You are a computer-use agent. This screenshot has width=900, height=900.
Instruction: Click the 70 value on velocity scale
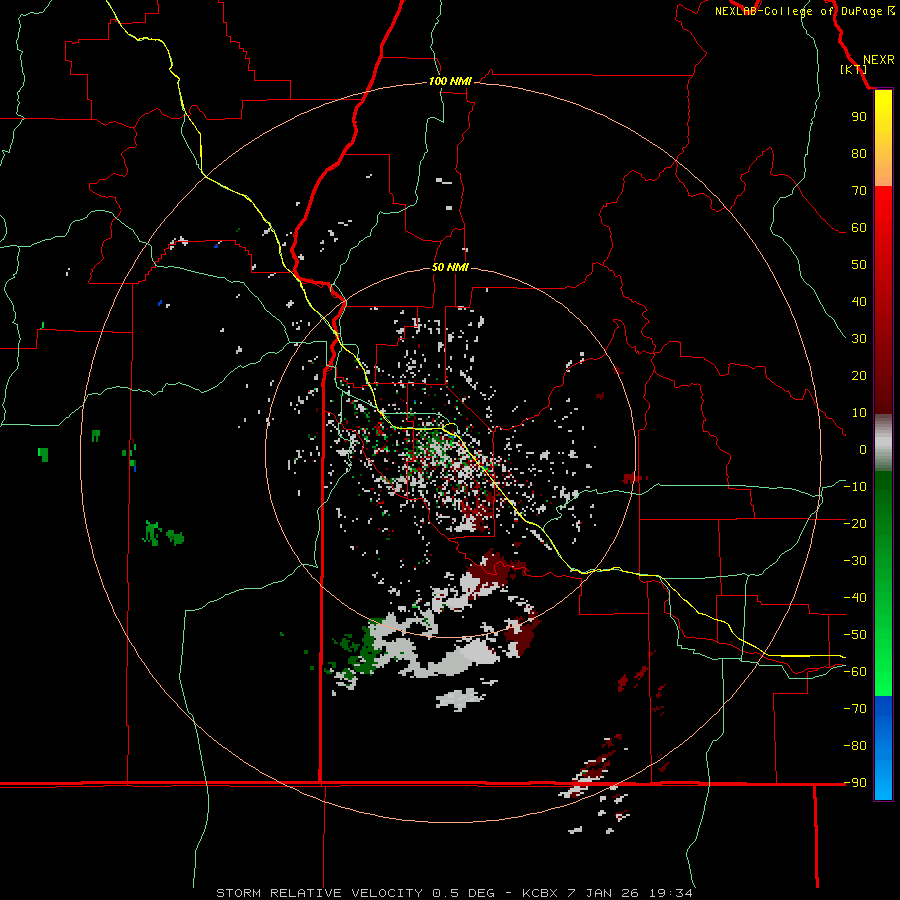859,191
